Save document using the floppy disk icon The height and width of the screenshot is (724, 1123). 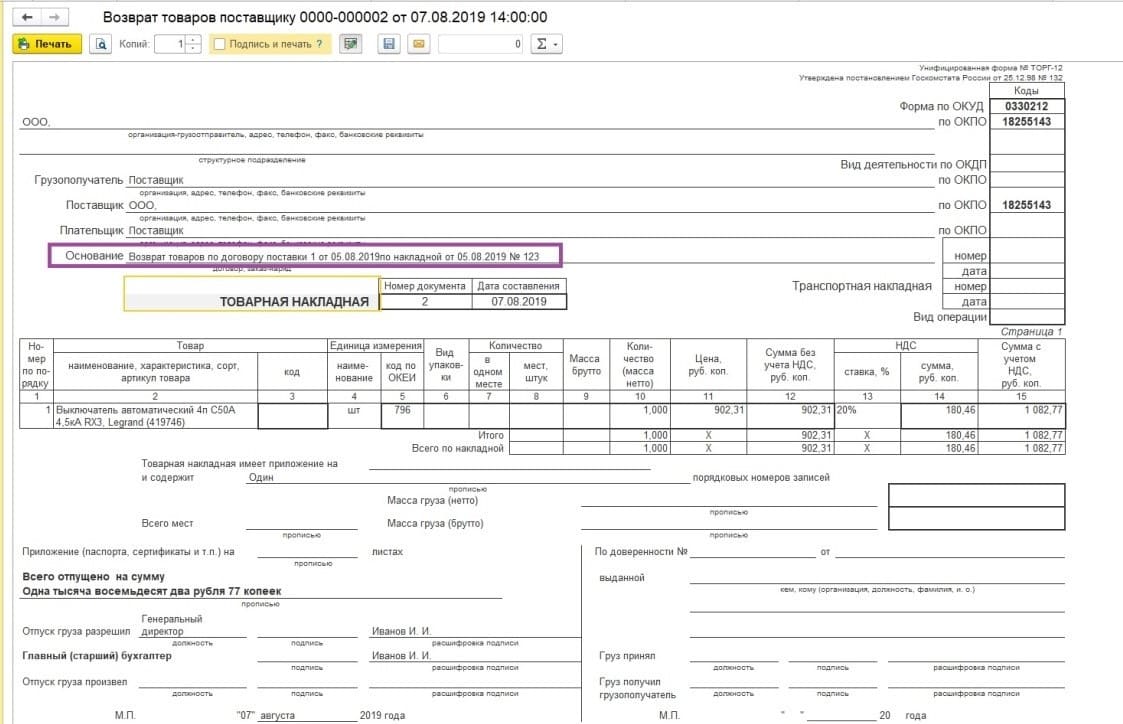389,44
